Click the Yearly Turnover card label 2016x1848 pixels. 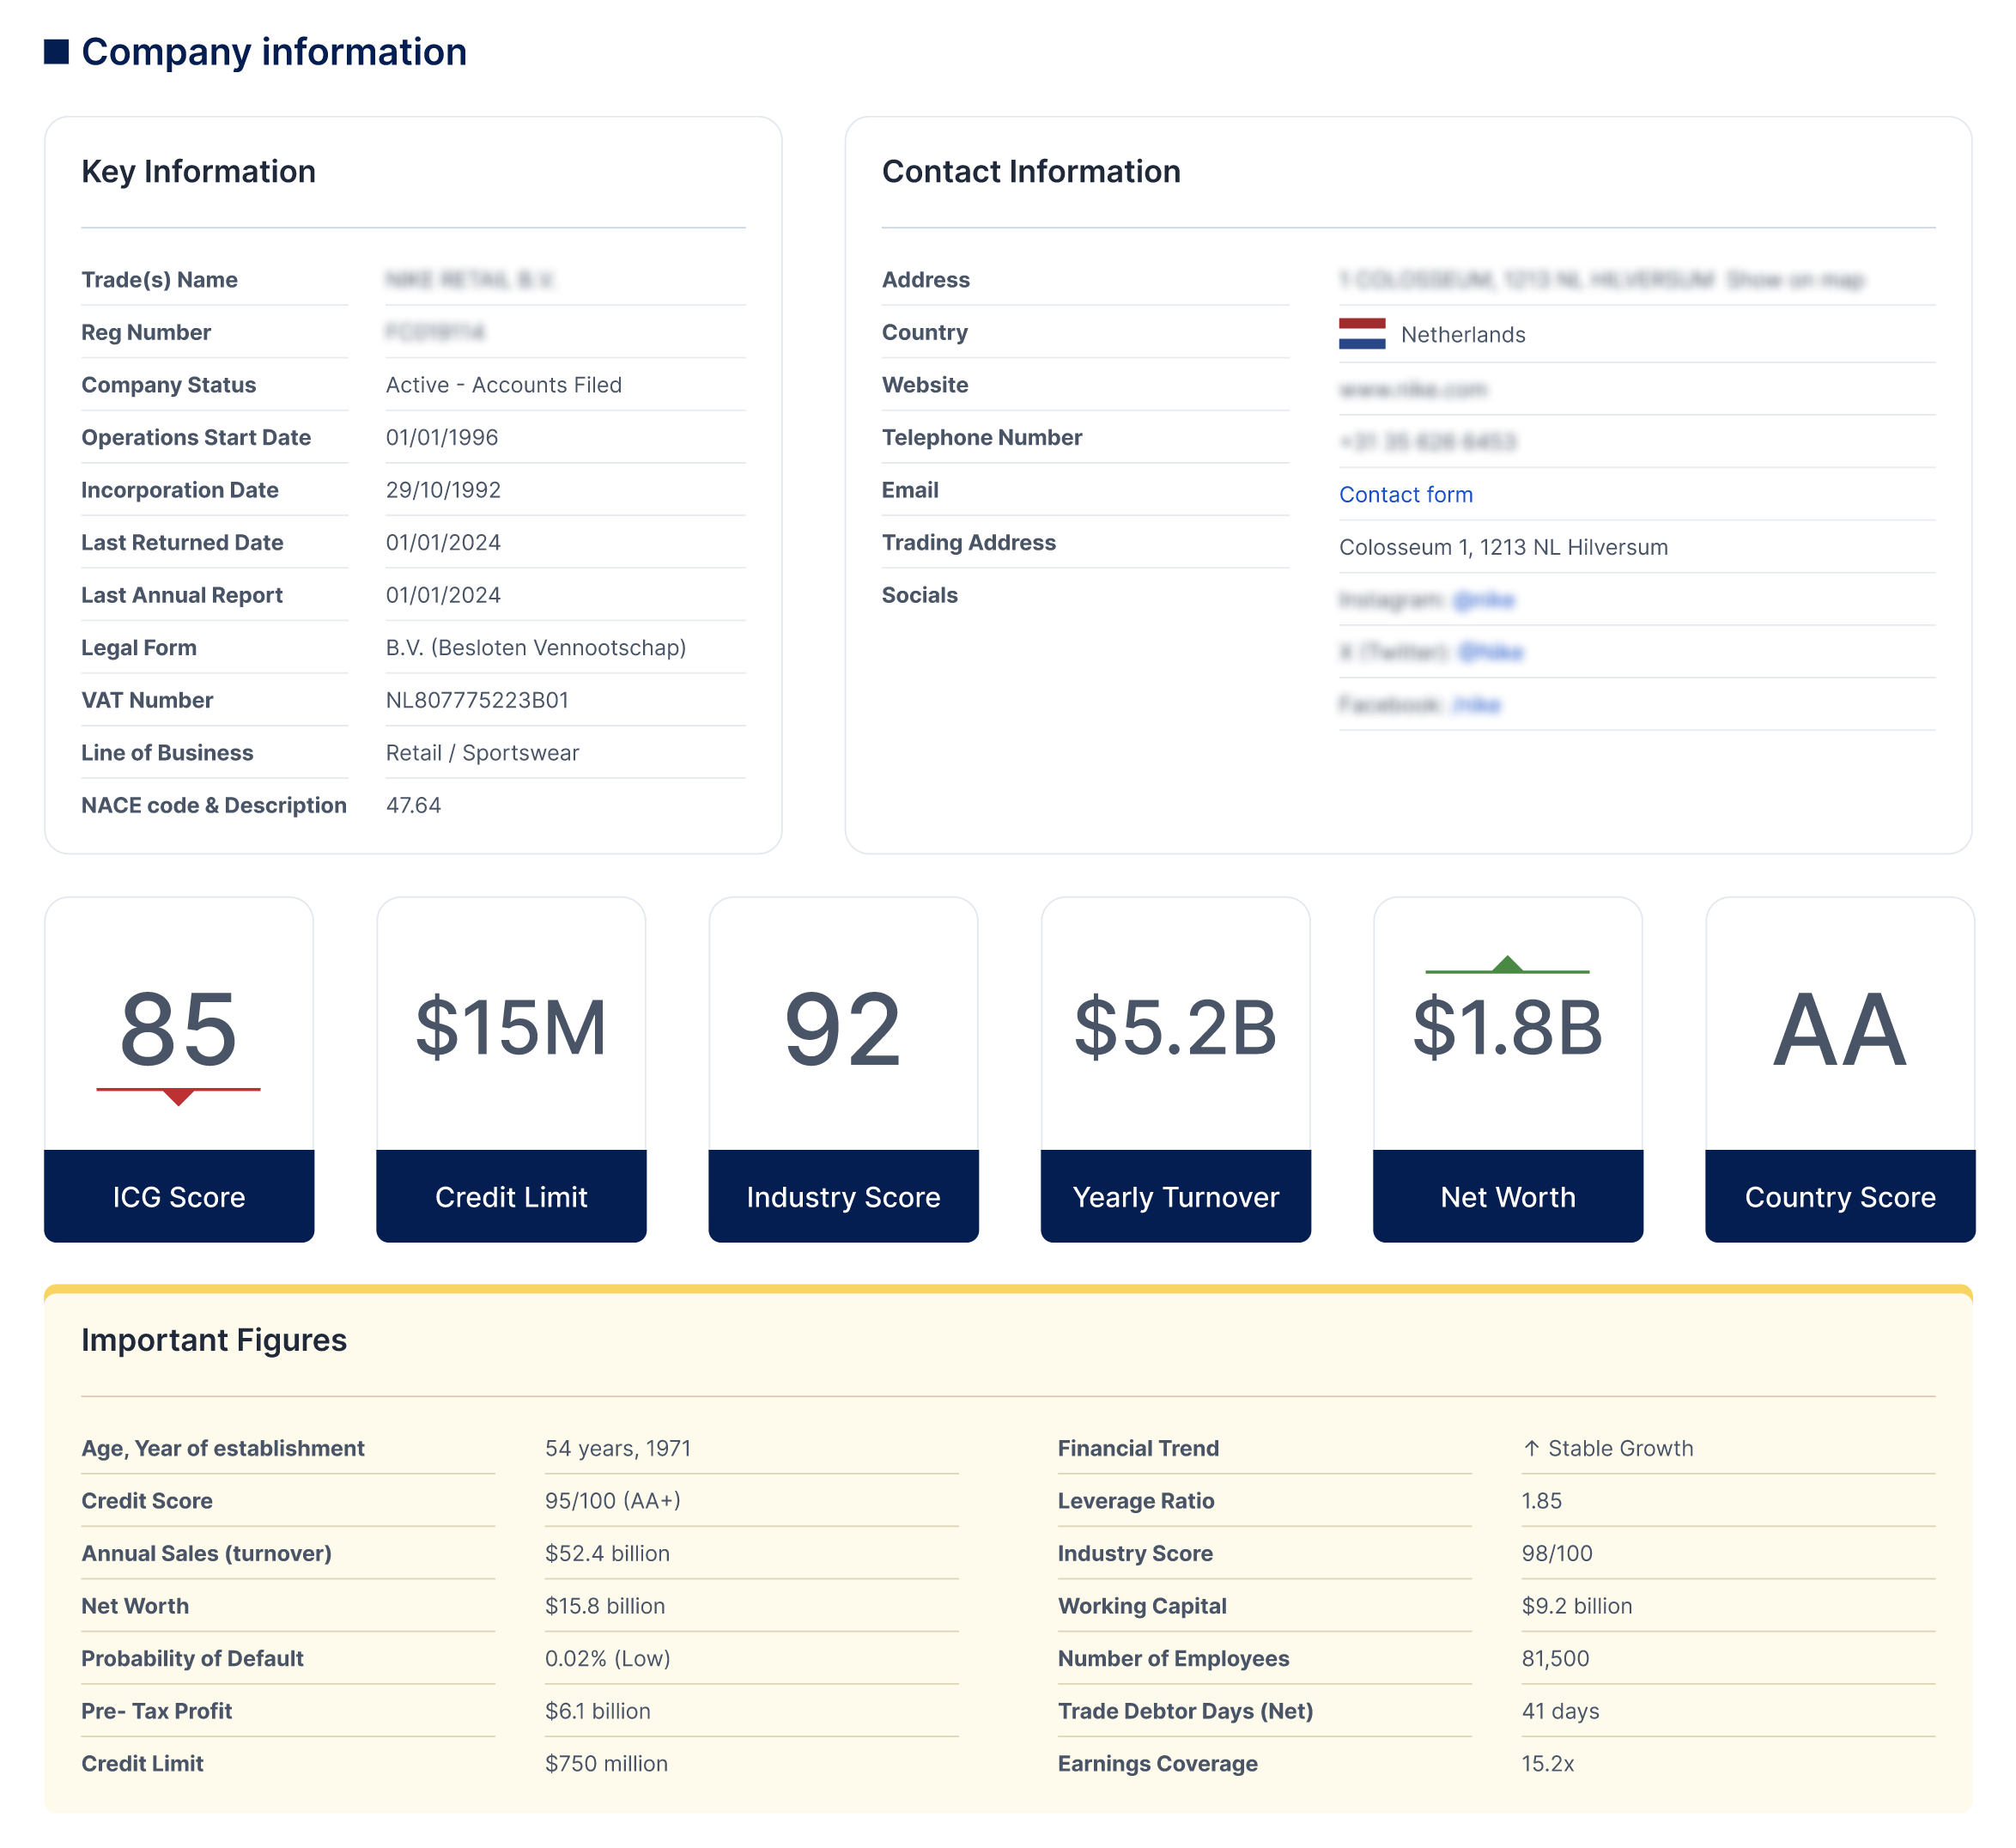coord(1175,1197)
